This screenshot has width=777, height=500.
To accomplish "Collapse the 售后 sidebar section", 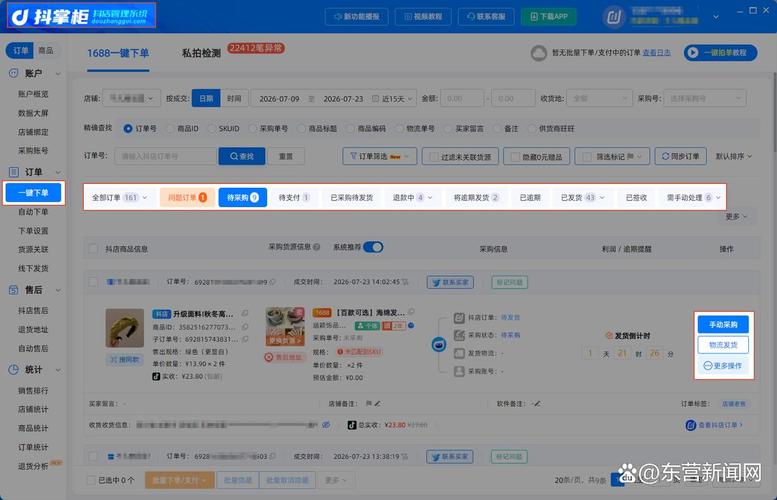I will [58, 290].
